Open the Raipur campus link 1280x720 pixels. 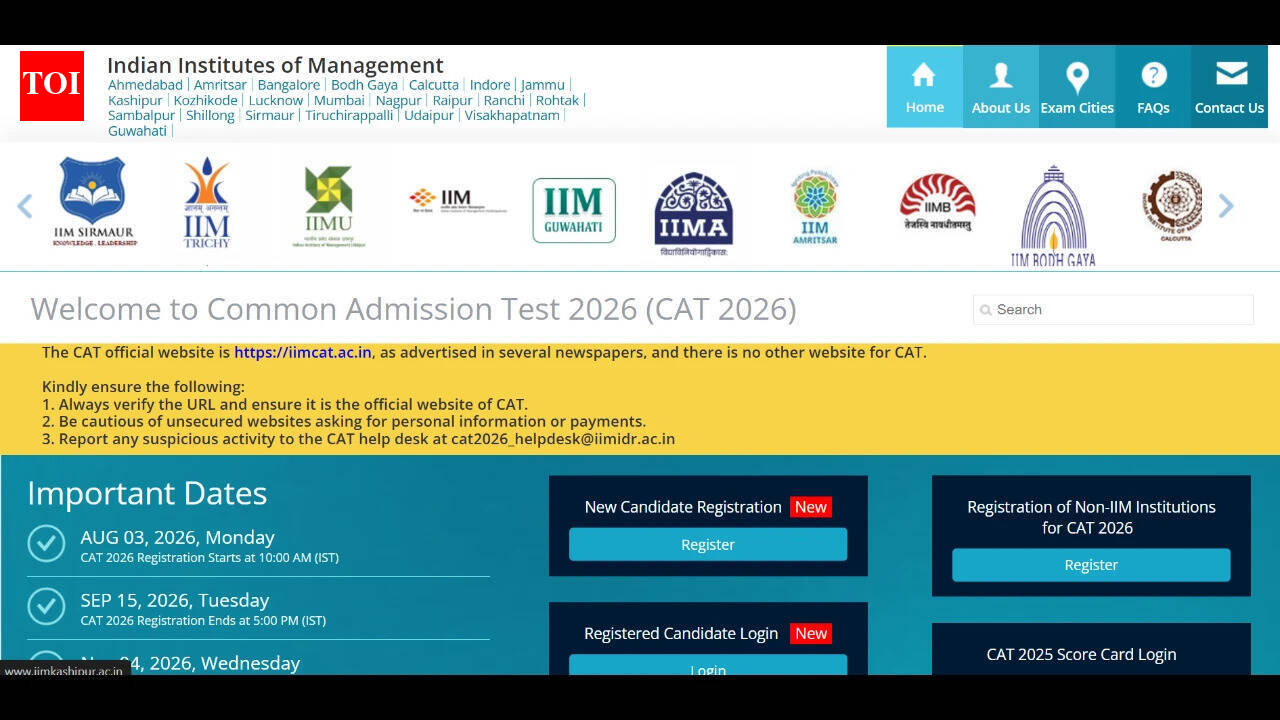pos(453,100)
